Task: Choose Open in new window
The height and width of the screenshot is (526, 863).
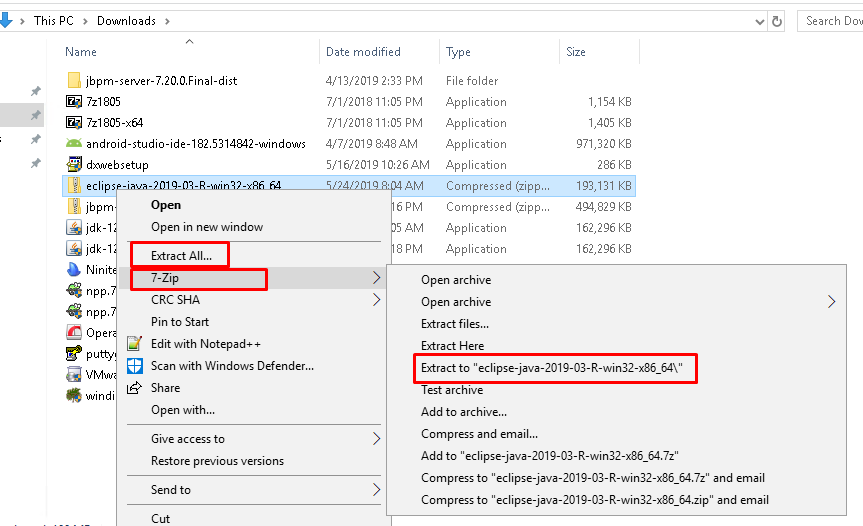Action: coord(207,227)
